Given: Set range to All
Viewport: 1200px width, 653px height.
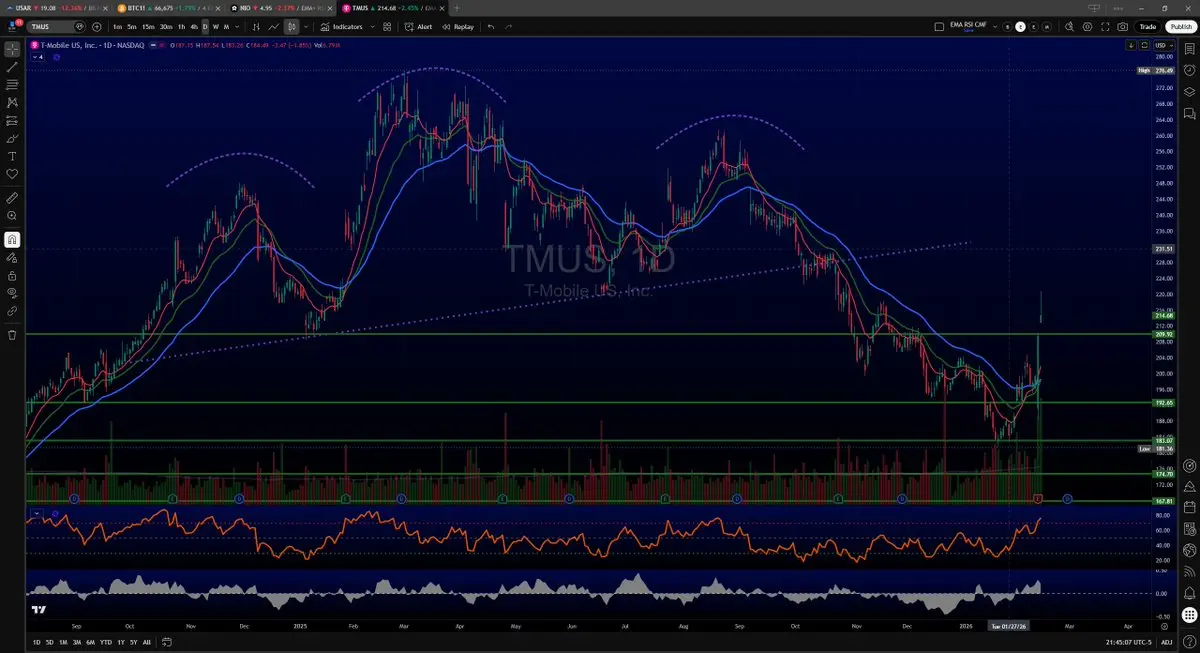Looking at the screenshot, I should [x=147, y=642].
